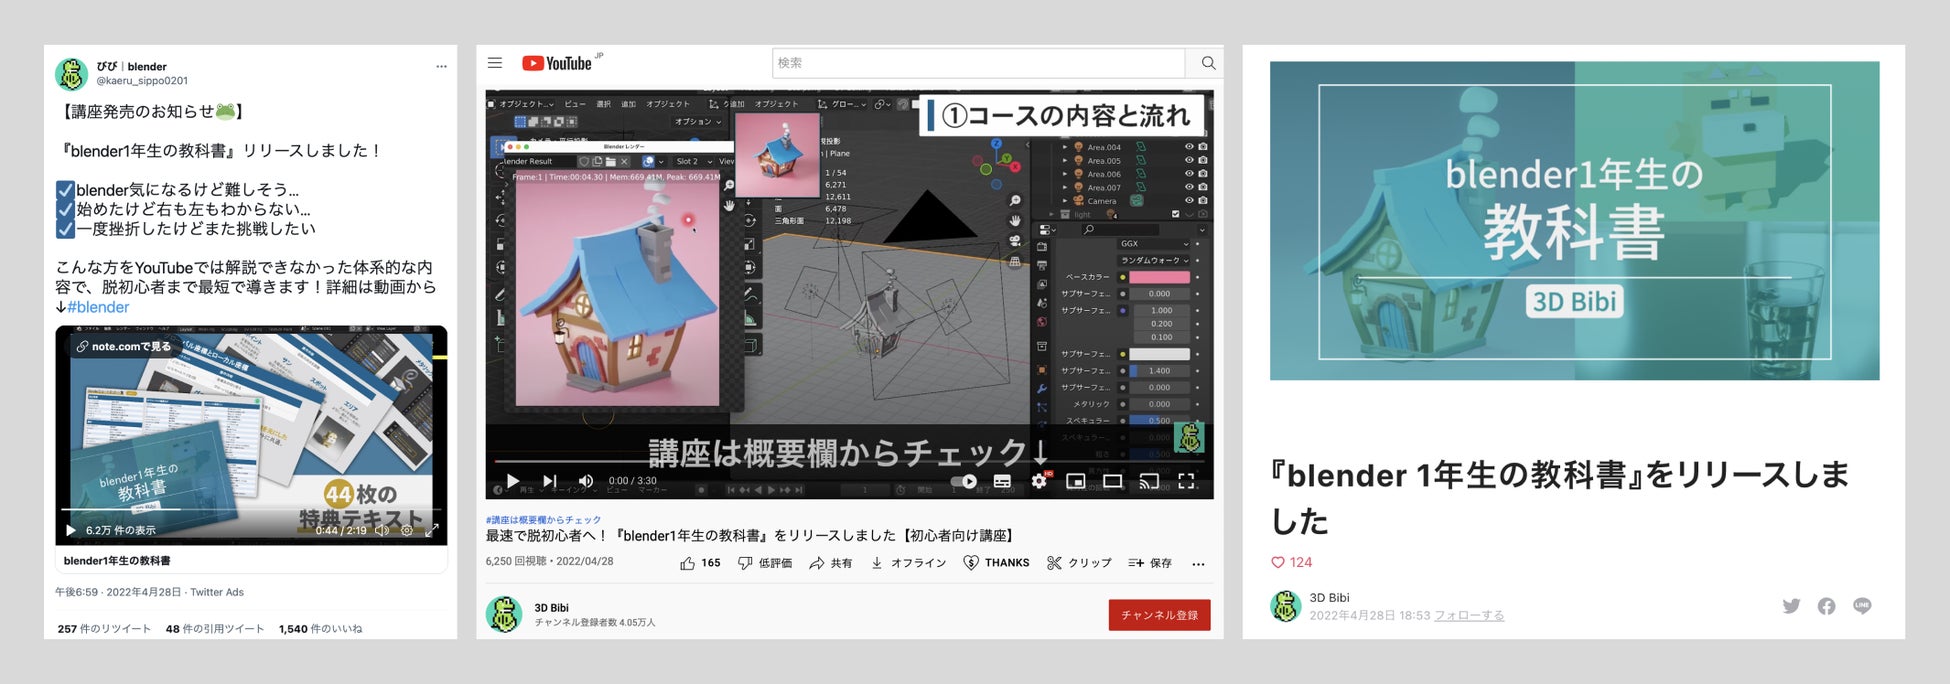Viewport: 1950px width, 684px height.
Task: Open more actions ellipsis under YouTube video
Action: click(1198, 564)
